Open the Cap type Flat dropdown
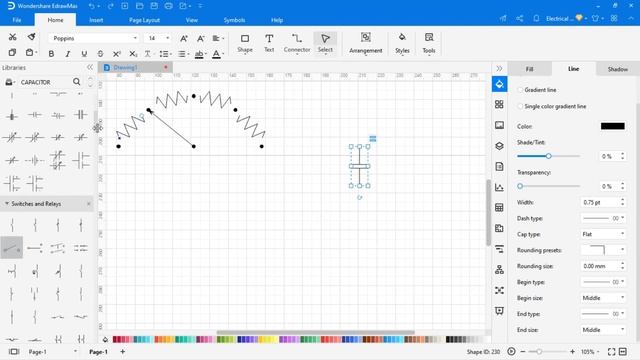Screen dimensions: 640x360 coord(603,234)
